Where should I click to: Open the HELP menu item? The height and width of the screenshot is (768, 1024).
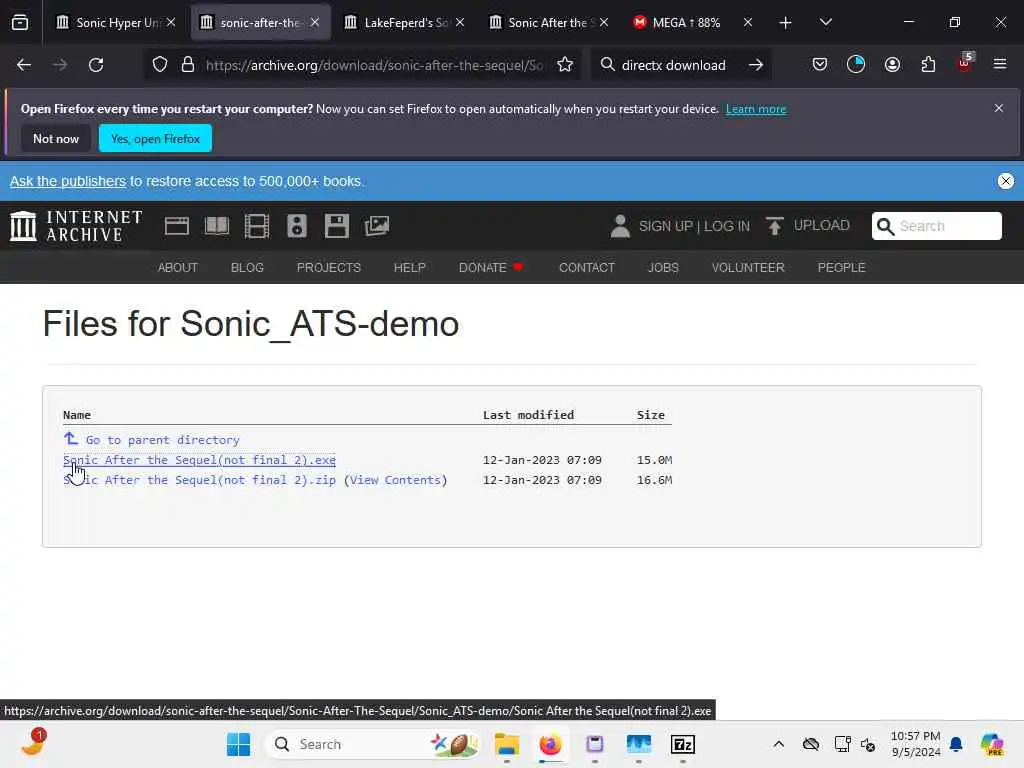[409, 268]
